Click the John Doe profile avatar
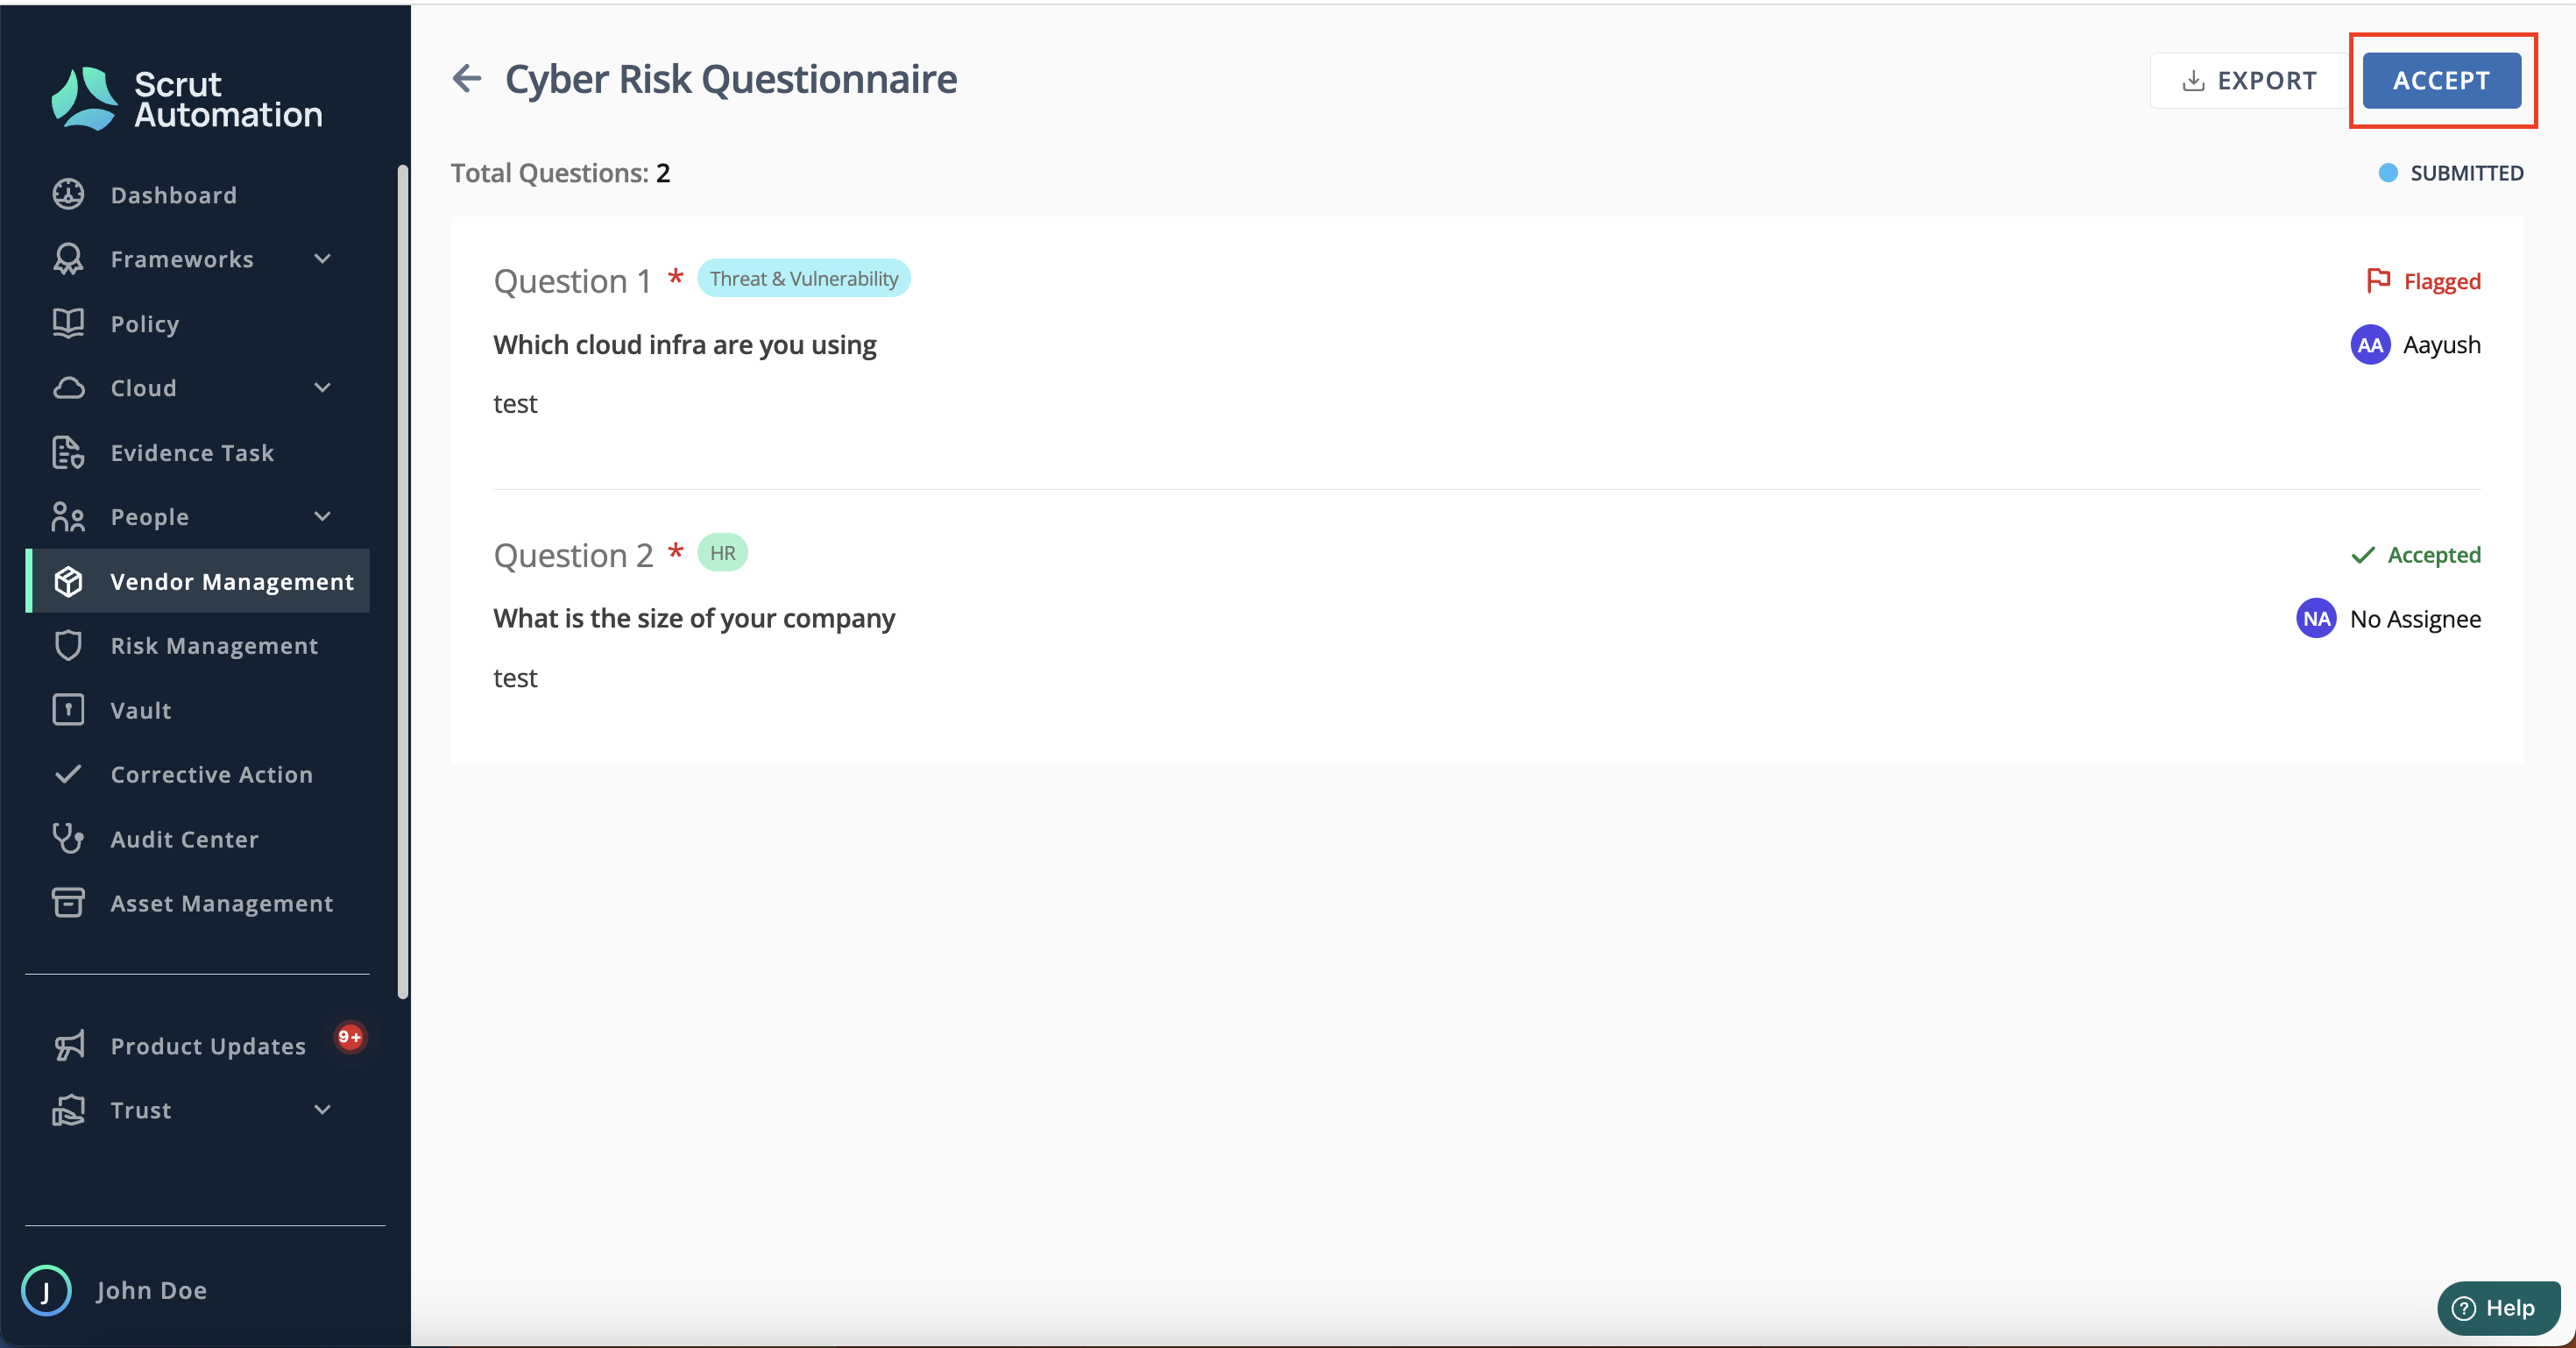Image resolution: width=2576 pixels, height=1348 pixels. 46,1290
